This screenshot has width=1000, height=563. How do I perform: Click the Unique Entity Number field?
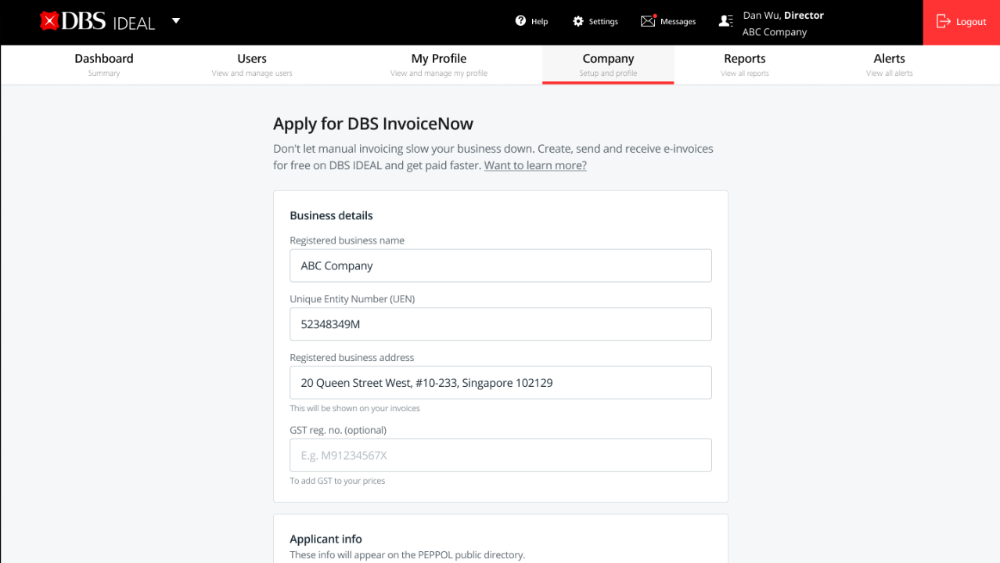[x=501, y=324]
